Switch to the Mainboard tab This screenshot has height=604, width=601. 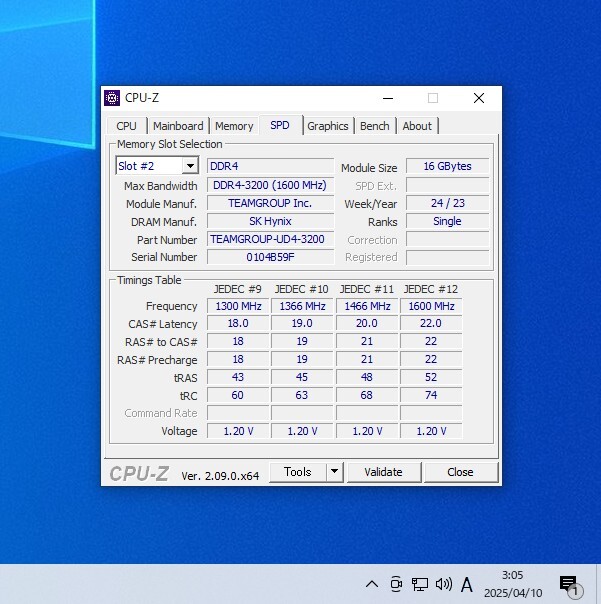point(178,126)
